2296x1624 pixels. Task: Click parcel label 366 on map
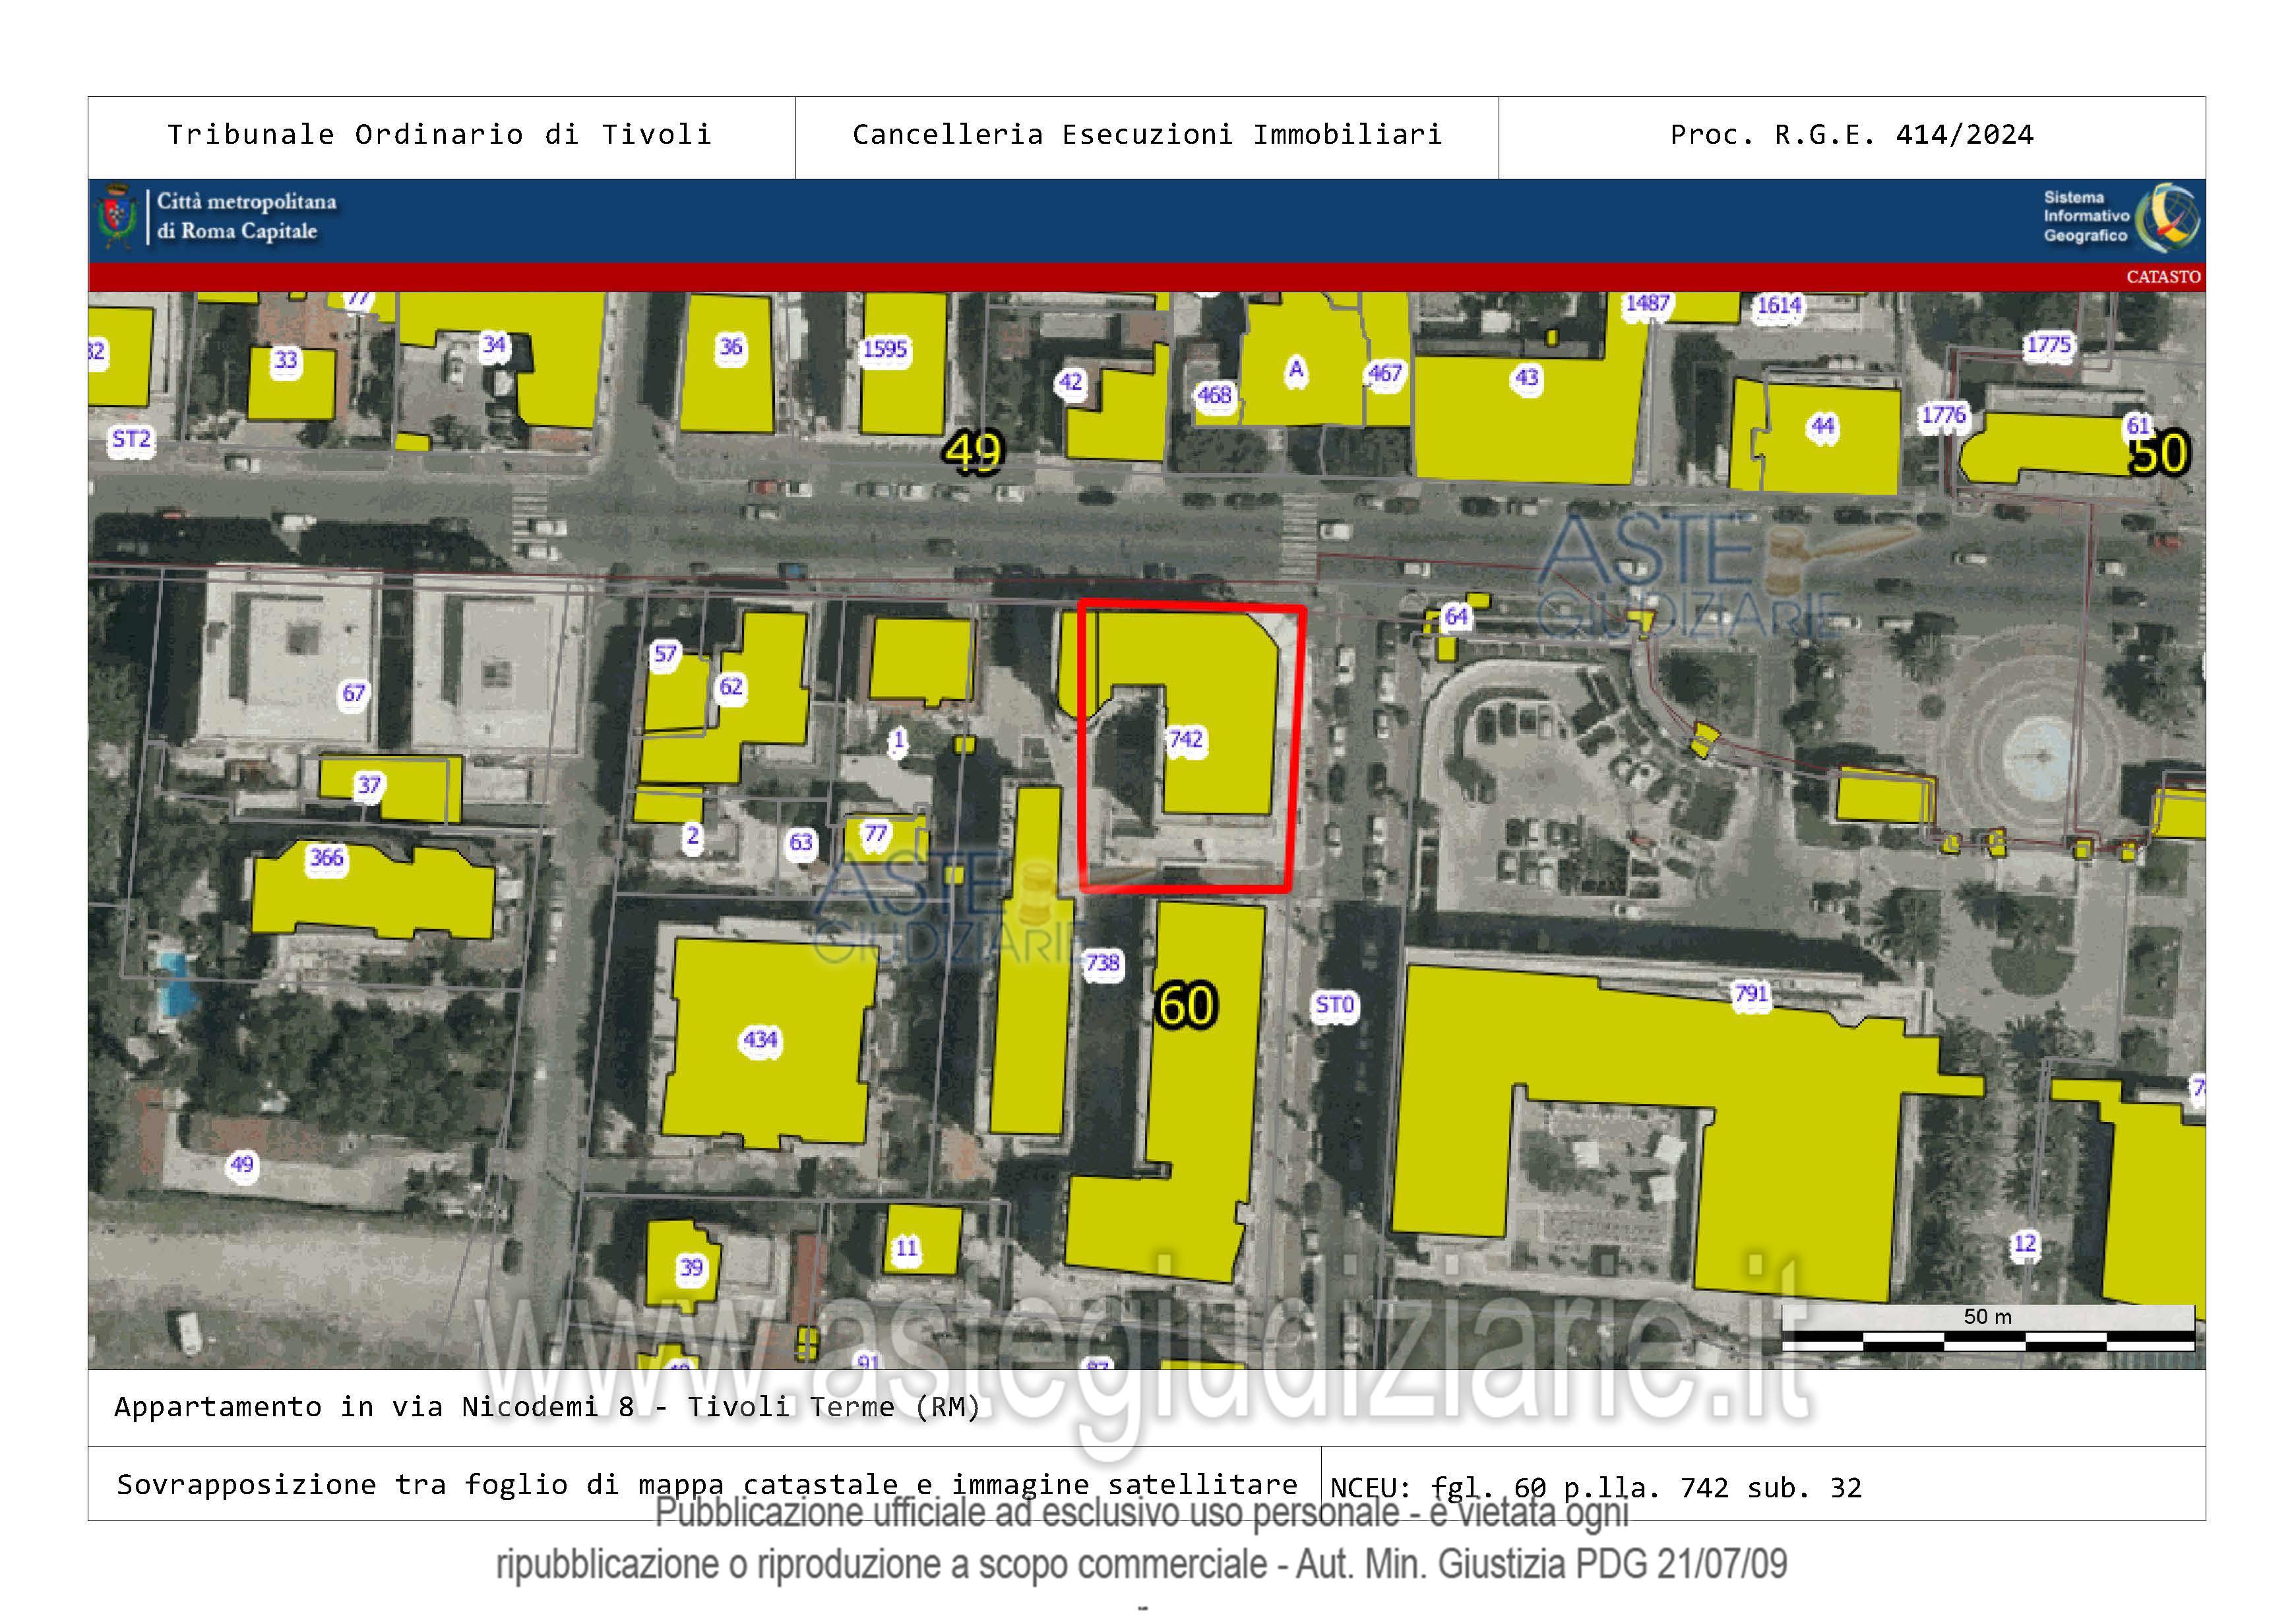point(326,857)
